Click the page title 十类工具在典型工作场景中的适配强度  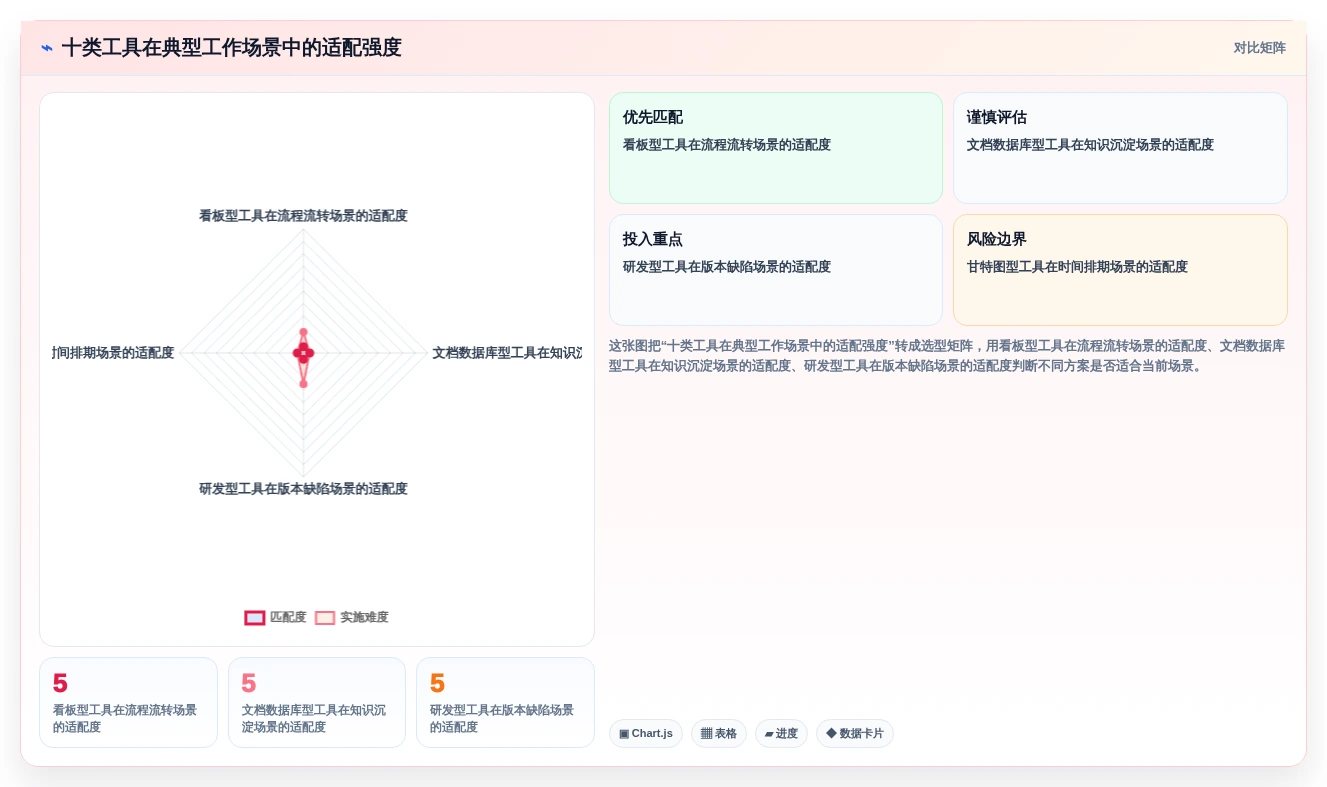pos(232,48)
